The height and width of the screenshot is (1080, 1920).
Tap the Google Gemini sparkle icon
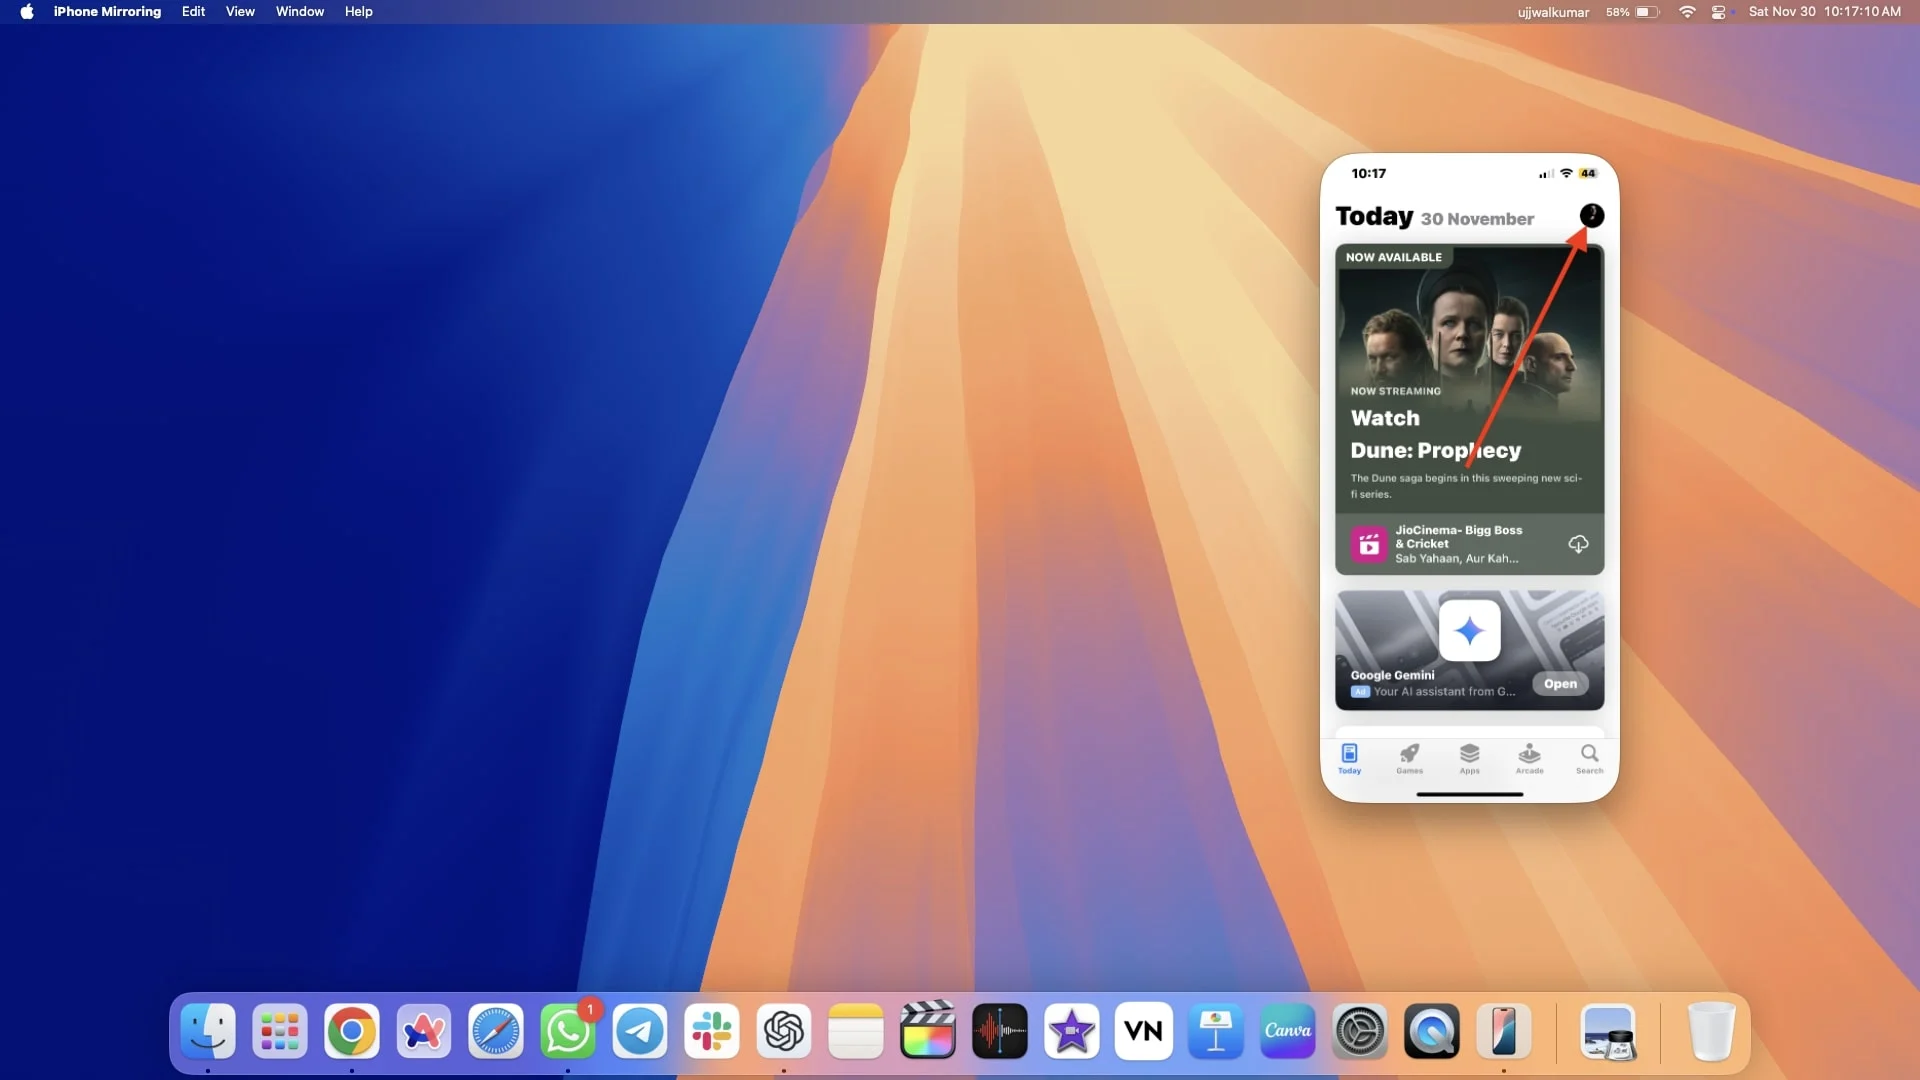click(1469, 631)
